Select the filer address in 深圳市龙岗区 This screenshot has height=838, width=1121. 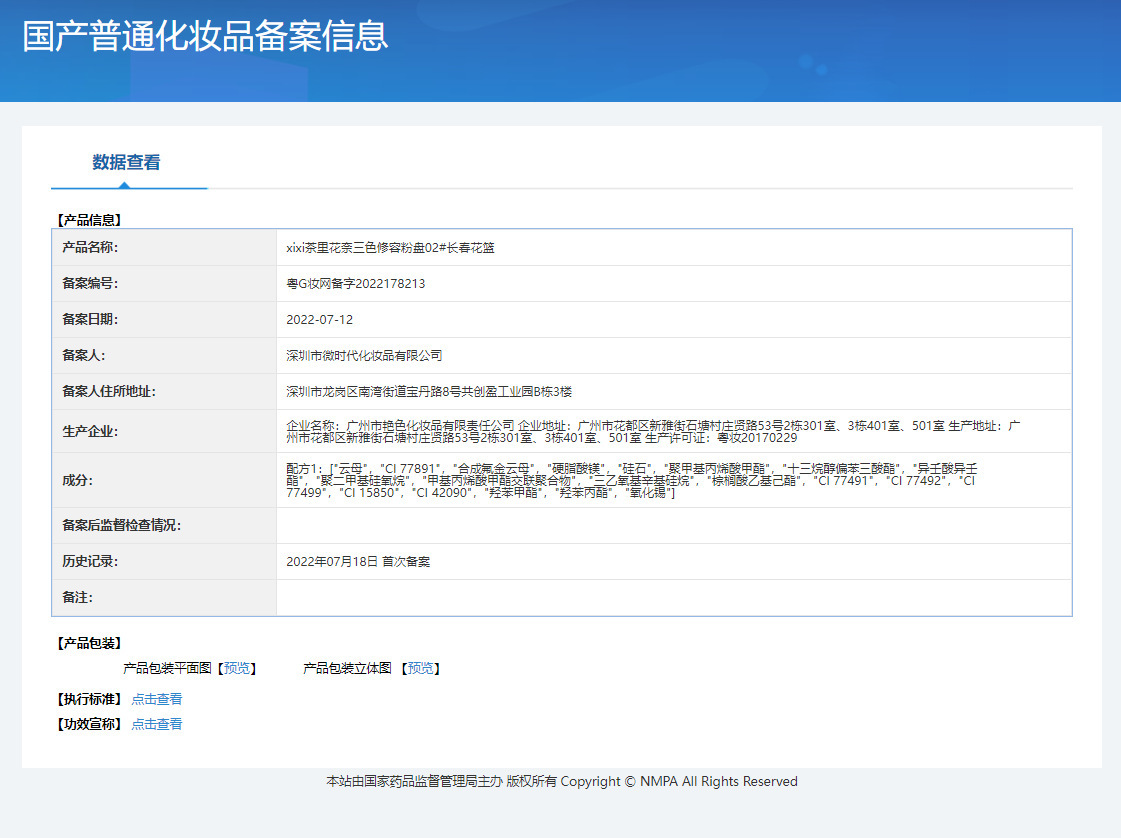429,392
